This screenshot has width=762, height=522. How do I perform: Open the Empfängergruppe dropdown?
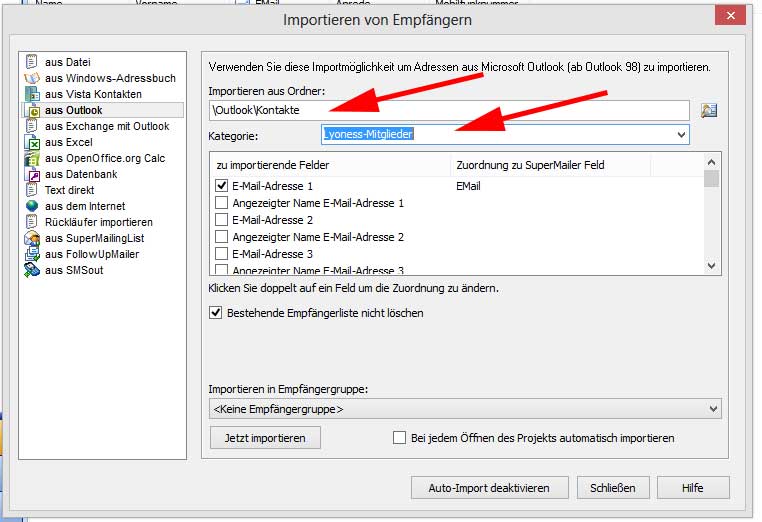click(465, 409)
